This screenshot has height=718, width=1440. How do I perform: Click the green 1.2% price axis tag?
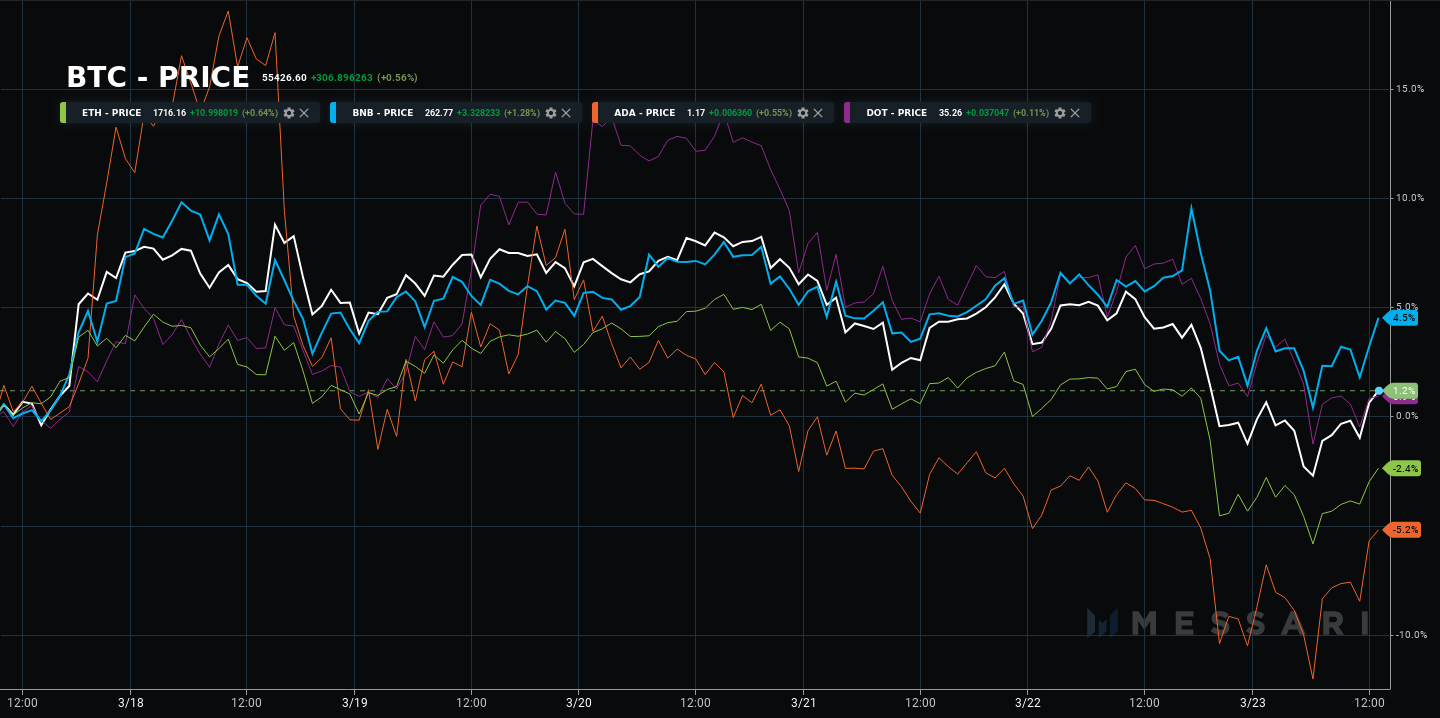tap(1402, 390)
